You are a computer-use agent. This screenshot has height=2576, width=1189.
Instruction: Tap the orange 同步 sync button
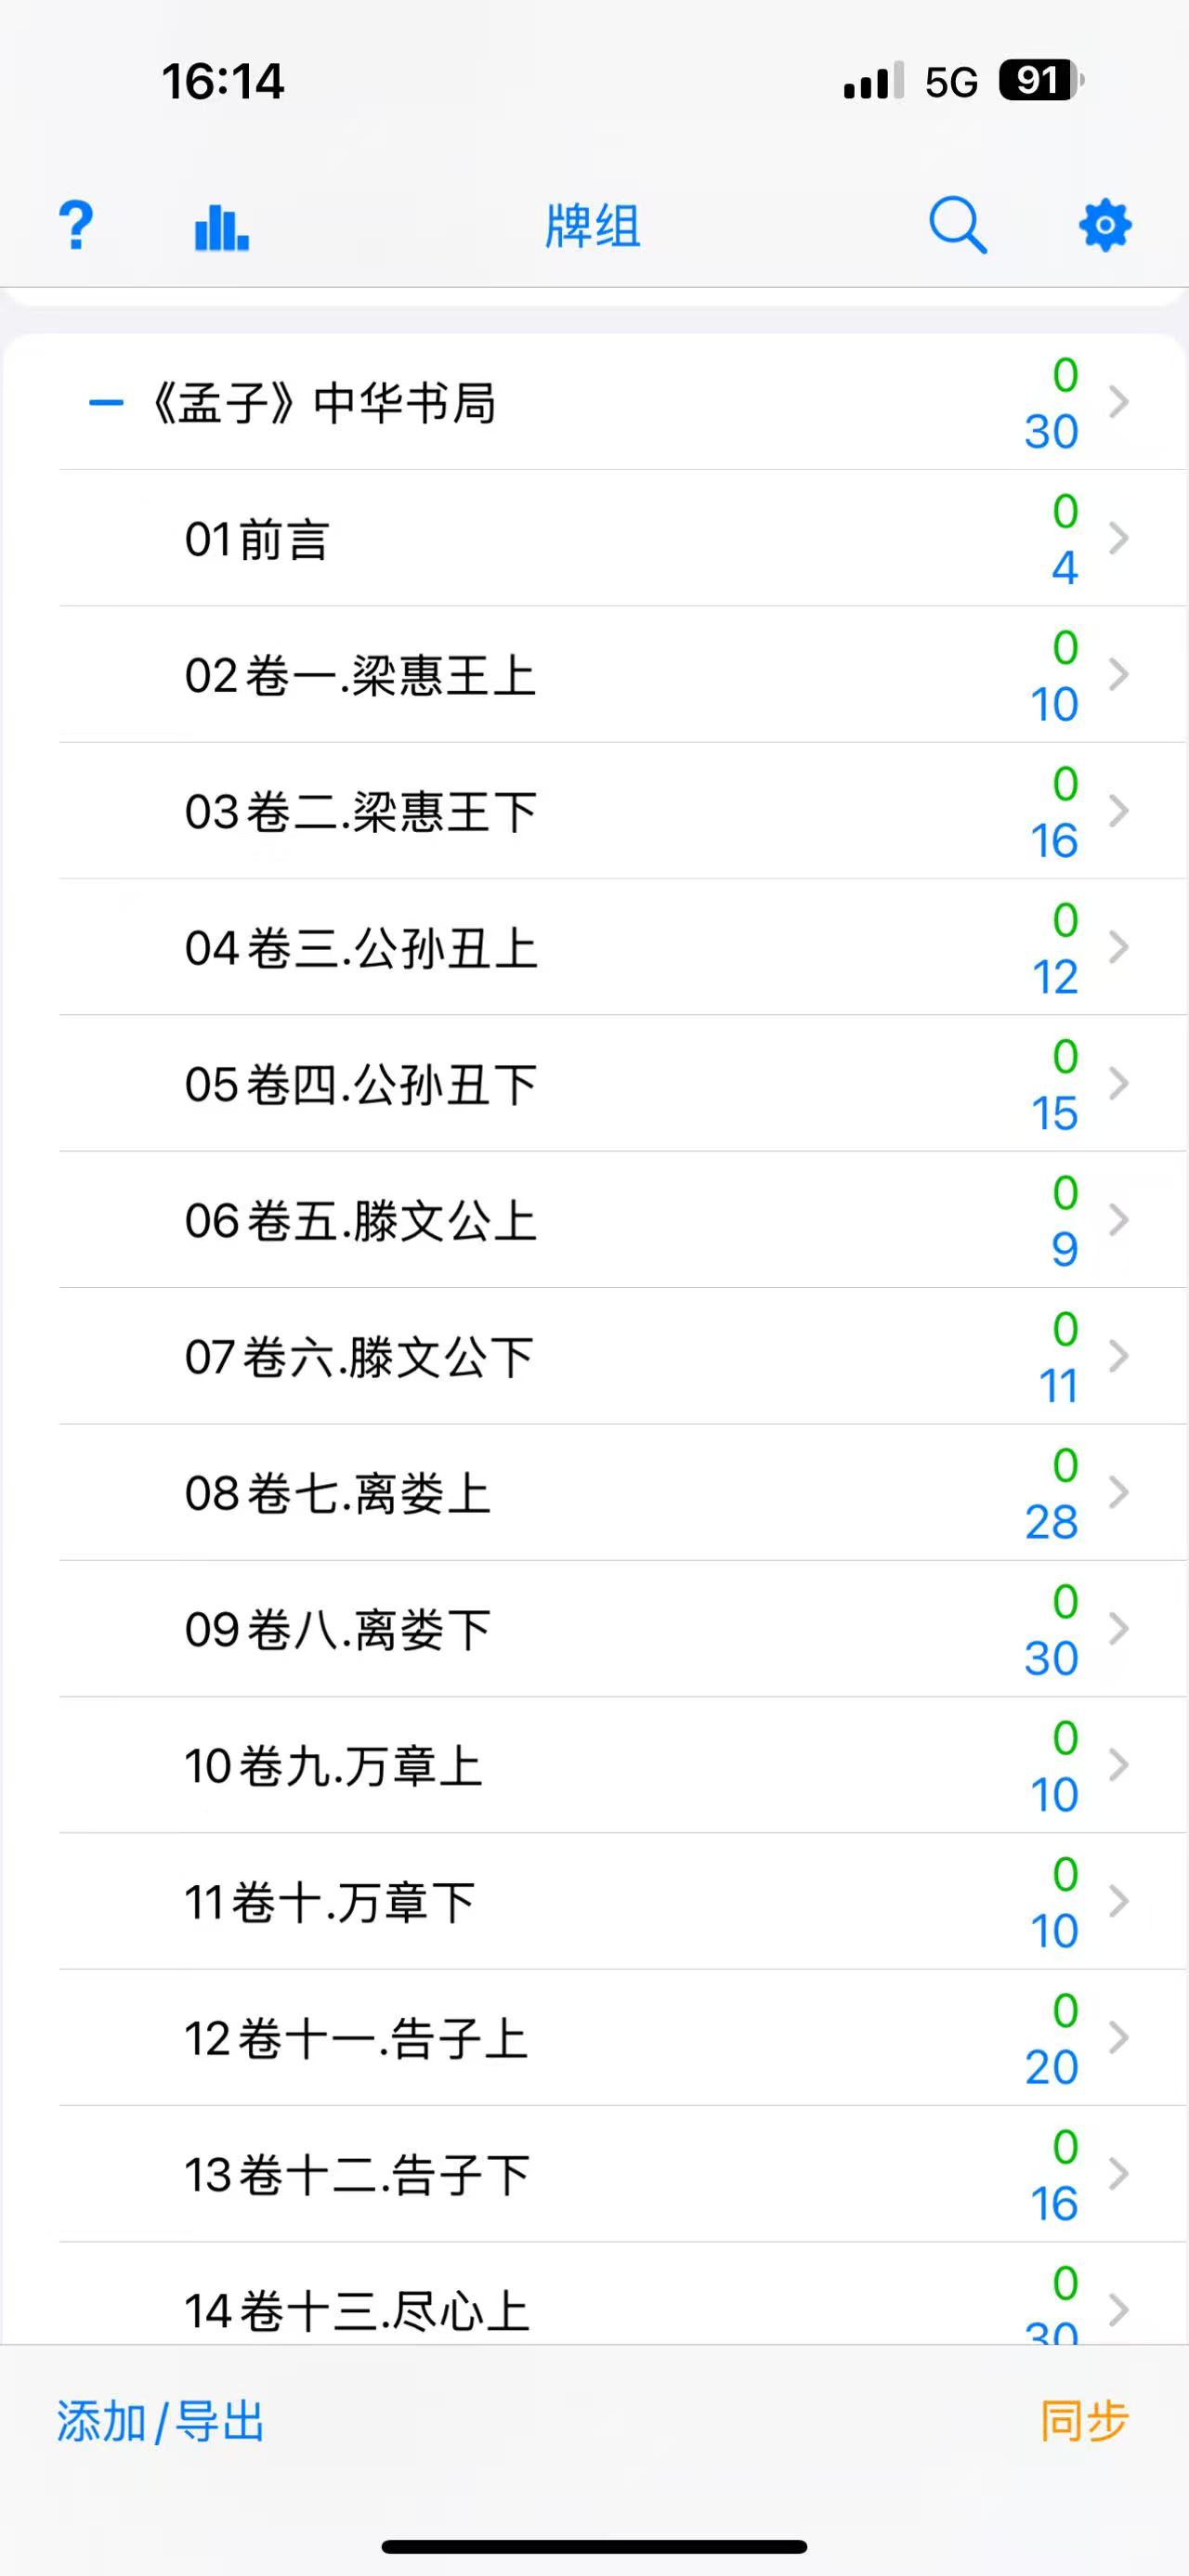pos(1084,2421)
